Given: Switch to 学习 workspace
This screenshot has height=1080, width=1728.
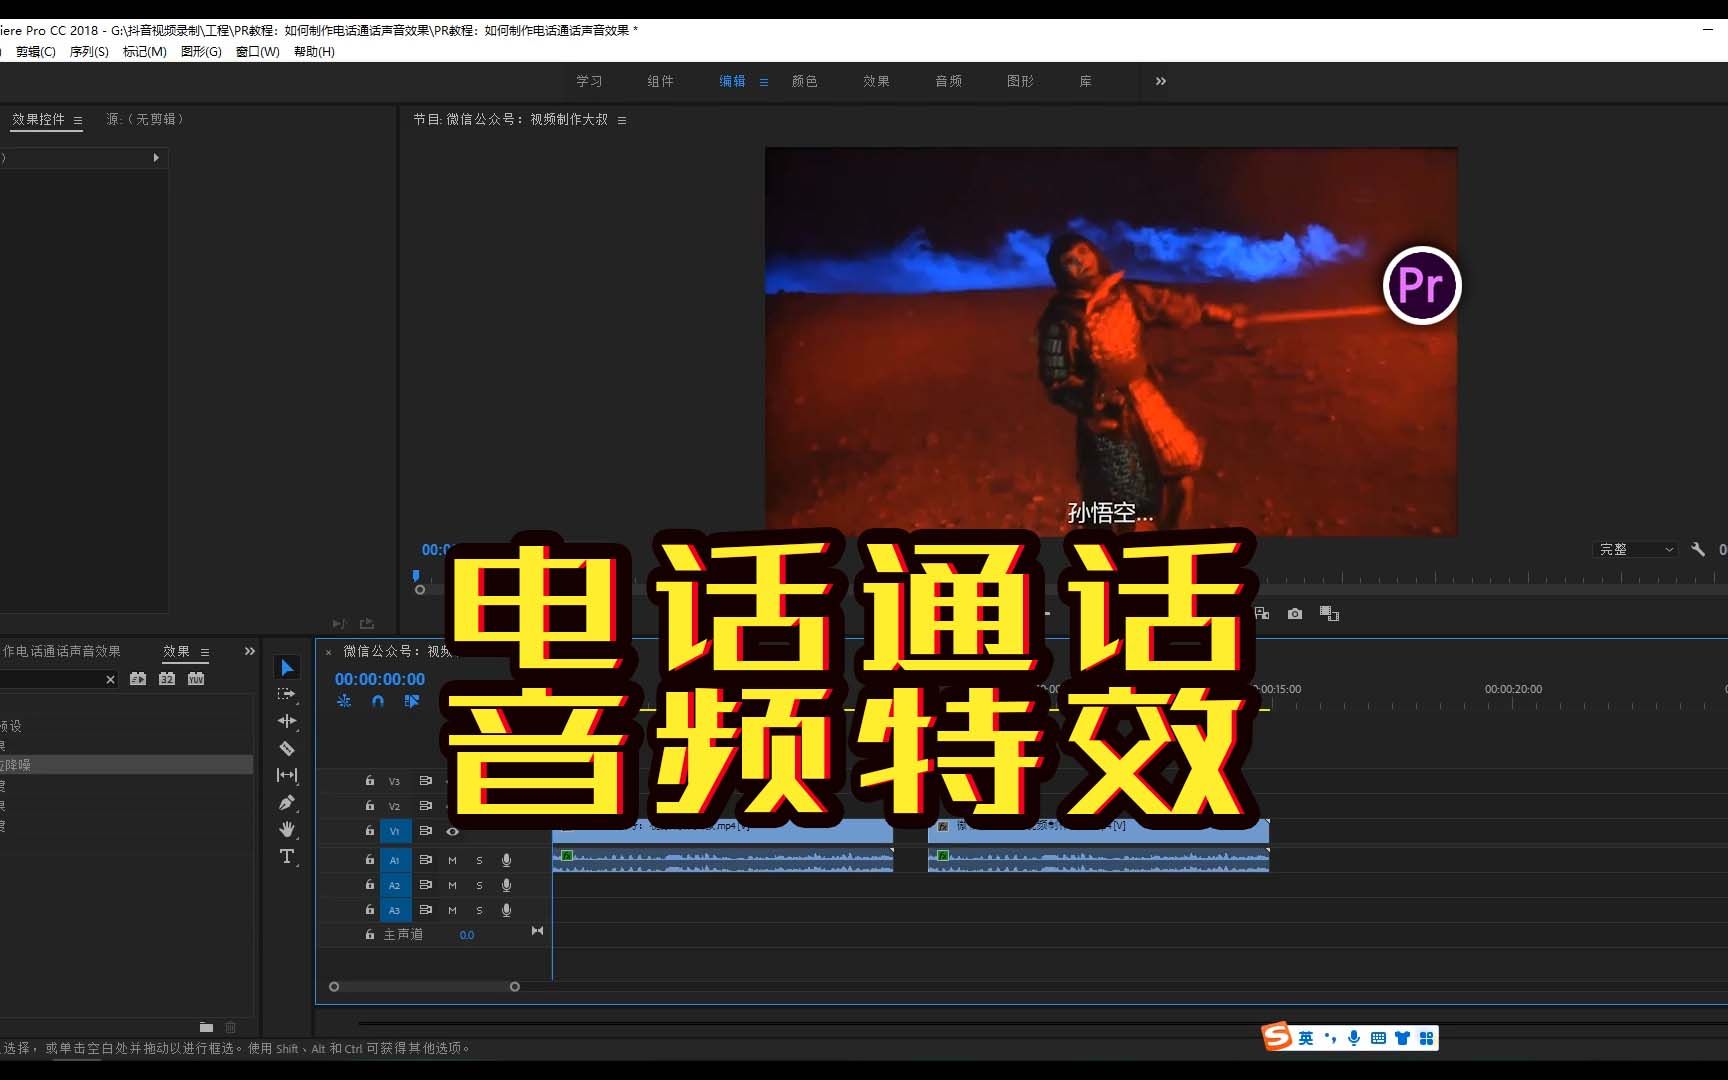Looking at the screenshot, I should coord(589,81).
